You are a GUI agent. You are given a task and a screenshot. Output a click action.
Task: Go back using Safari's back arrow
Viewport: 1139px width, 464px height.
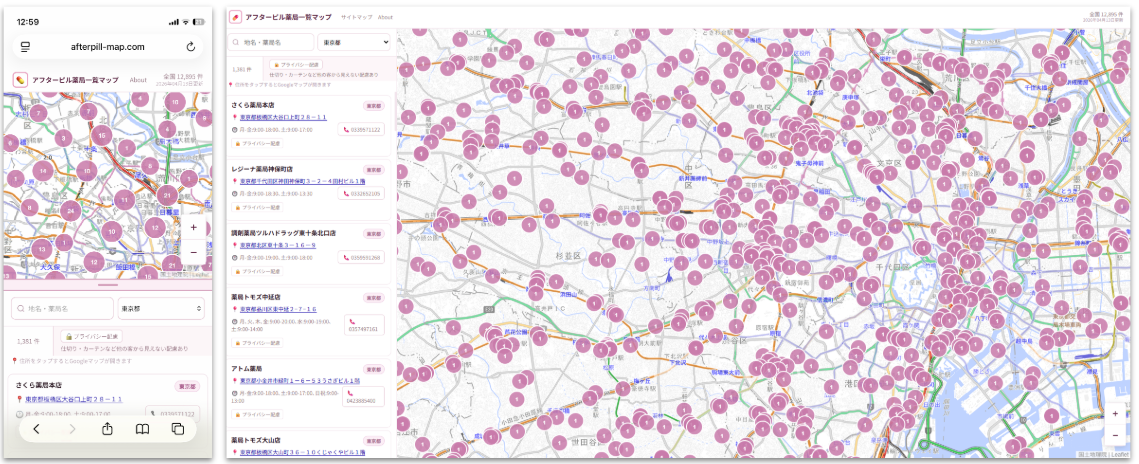36,429
